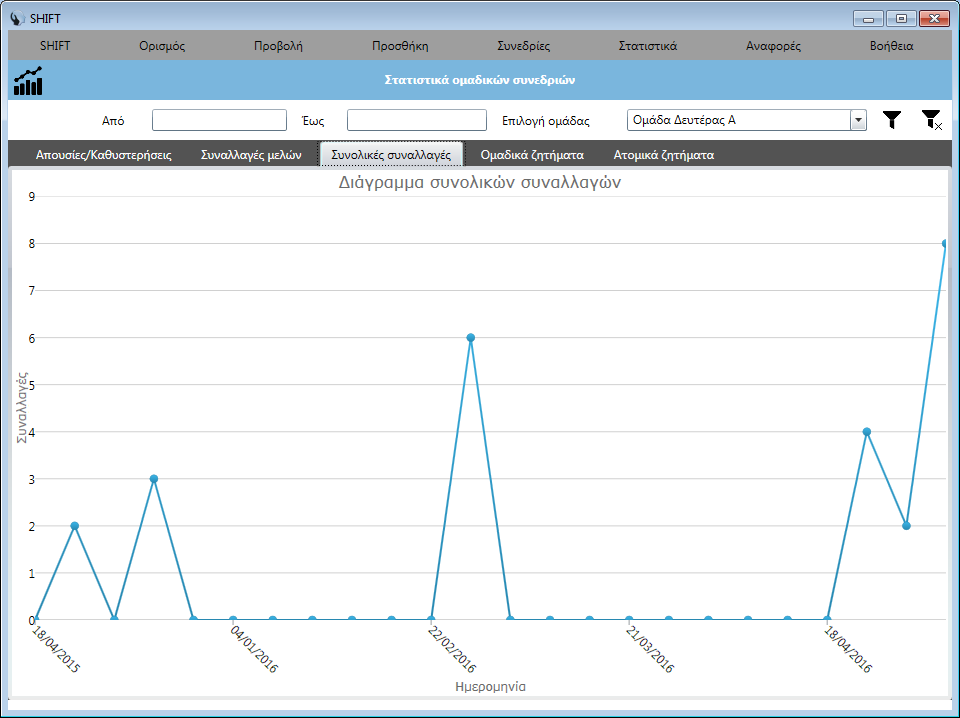Click the Στατιστικά ομαδικών συνεδριών header text
Image resolution: width=960 pixels, height=718 pixels.
coord(480,80)
